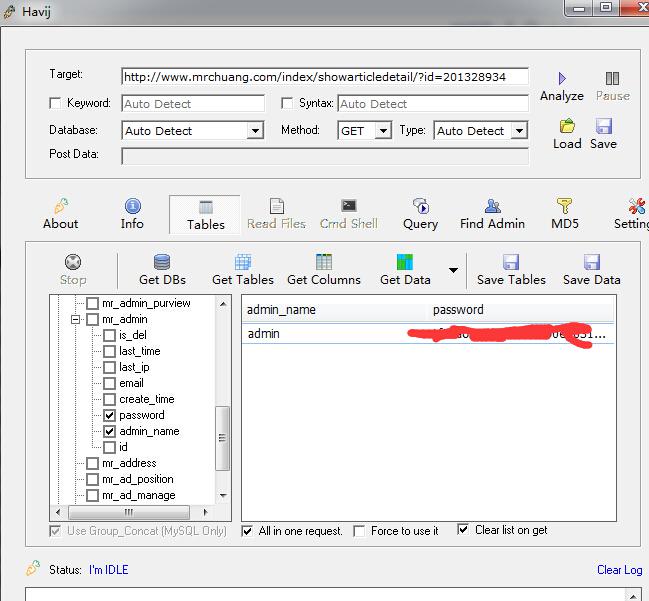The image size is (649, 601).
Task: Click the Havij title bar carrot icon
Action: (x=10, y=12)
